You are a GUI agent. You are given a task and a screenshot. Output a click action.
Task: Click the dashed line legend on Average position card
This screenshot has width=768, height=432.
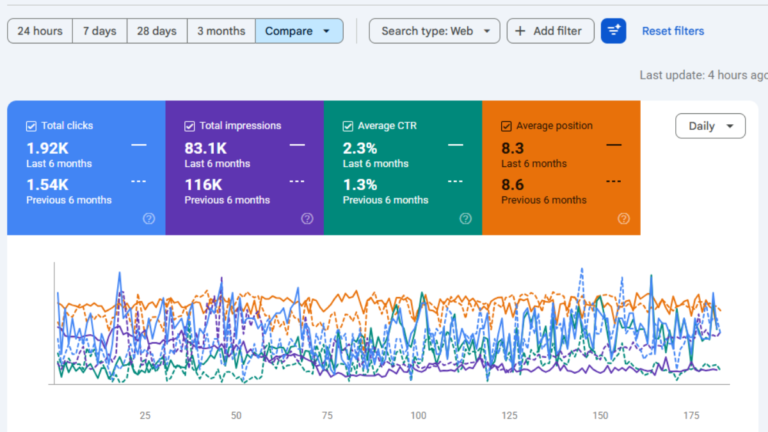[614, 181]
